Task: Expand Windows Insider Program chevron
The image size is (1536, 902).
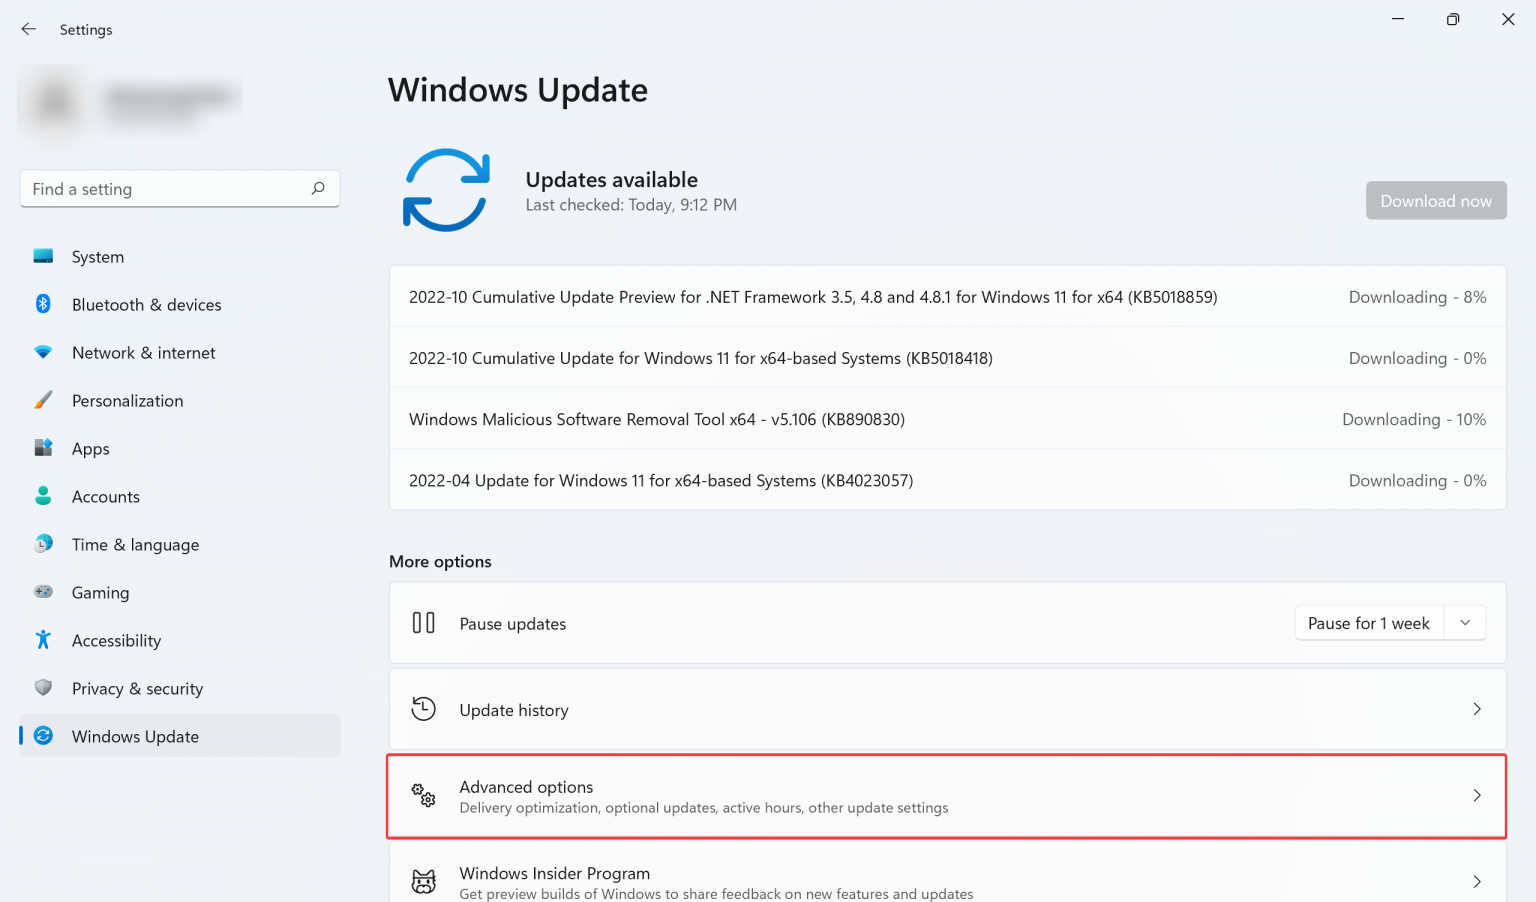Action: tap(1477, 881)
